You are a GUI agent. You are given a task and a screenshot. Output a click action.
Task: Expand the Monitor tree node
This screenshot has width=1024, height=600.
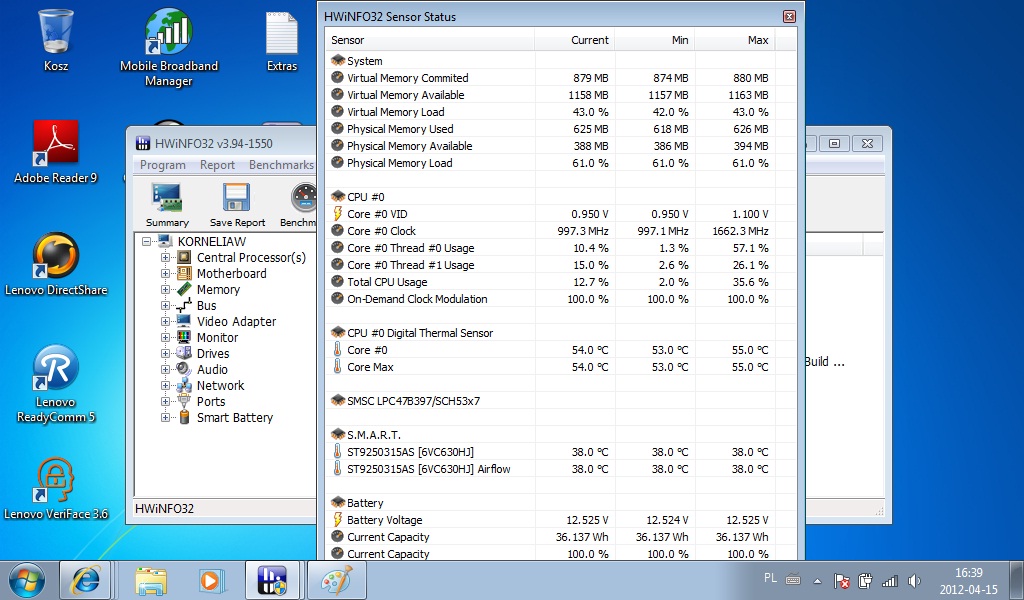(165, 338)
